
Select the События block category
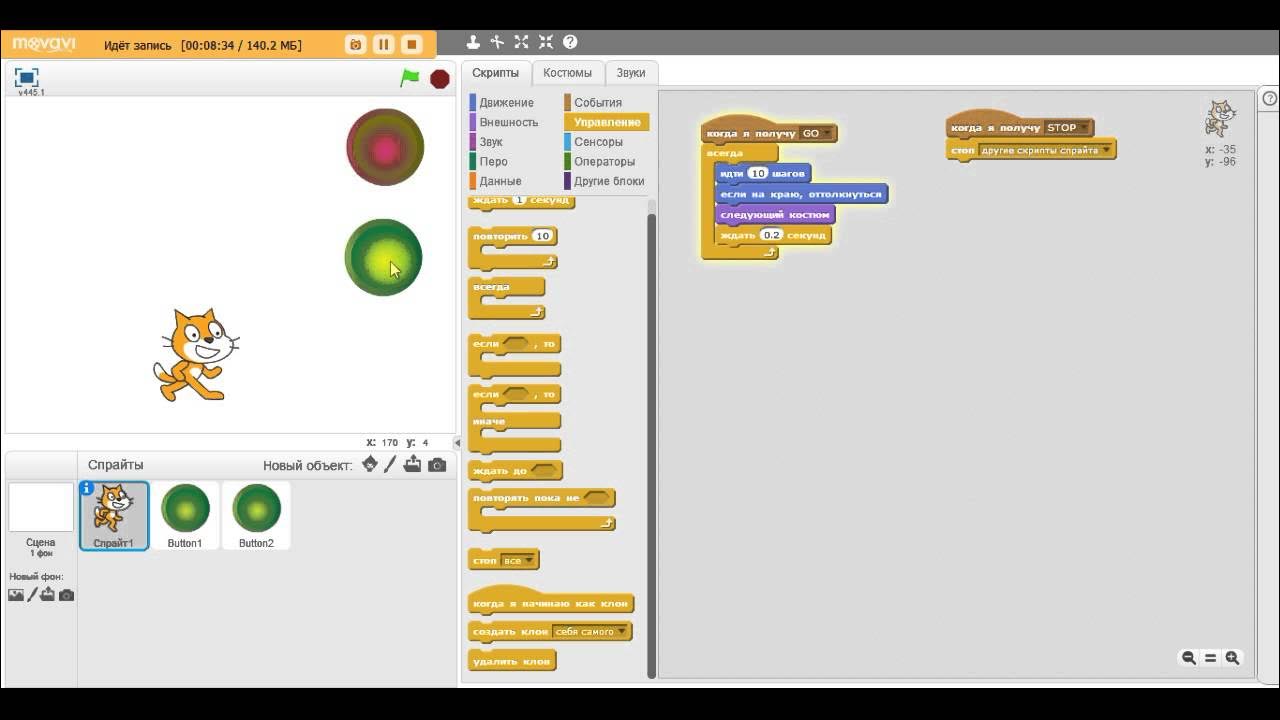598,102
